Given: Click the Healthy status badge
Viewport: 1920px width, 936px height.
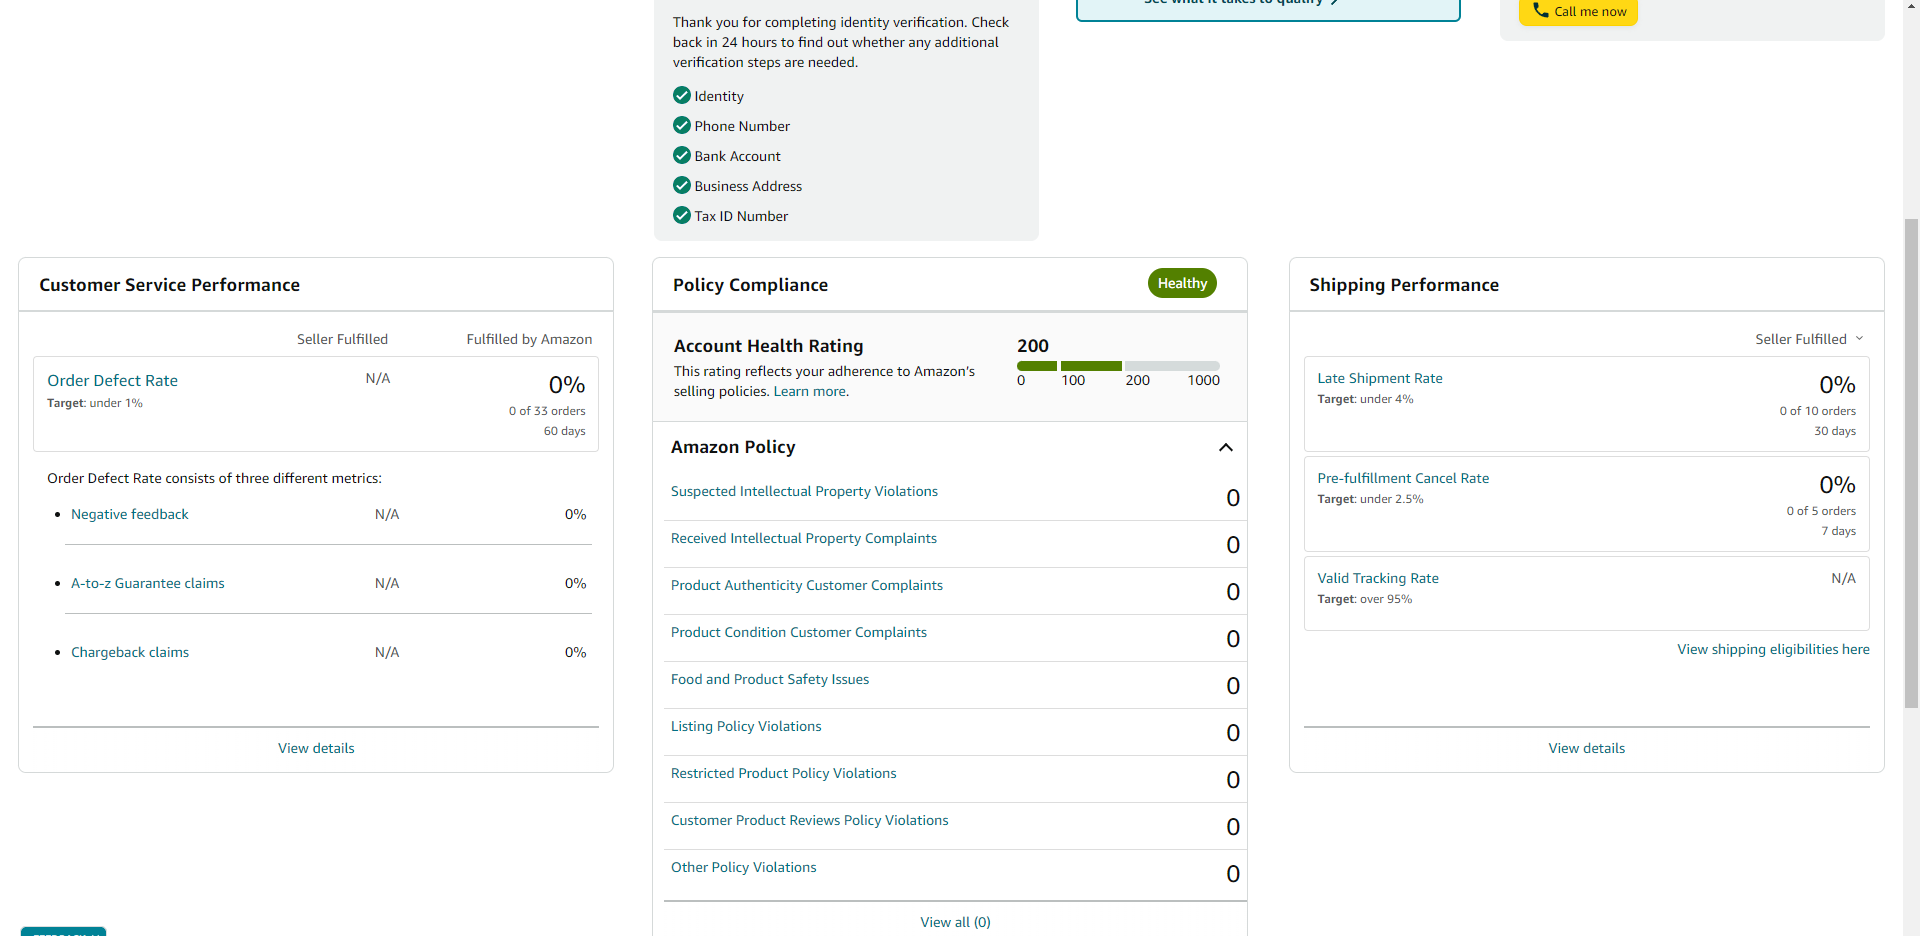Looking at the screenshot, I should pyautogui.click(x=1182, y=283).
